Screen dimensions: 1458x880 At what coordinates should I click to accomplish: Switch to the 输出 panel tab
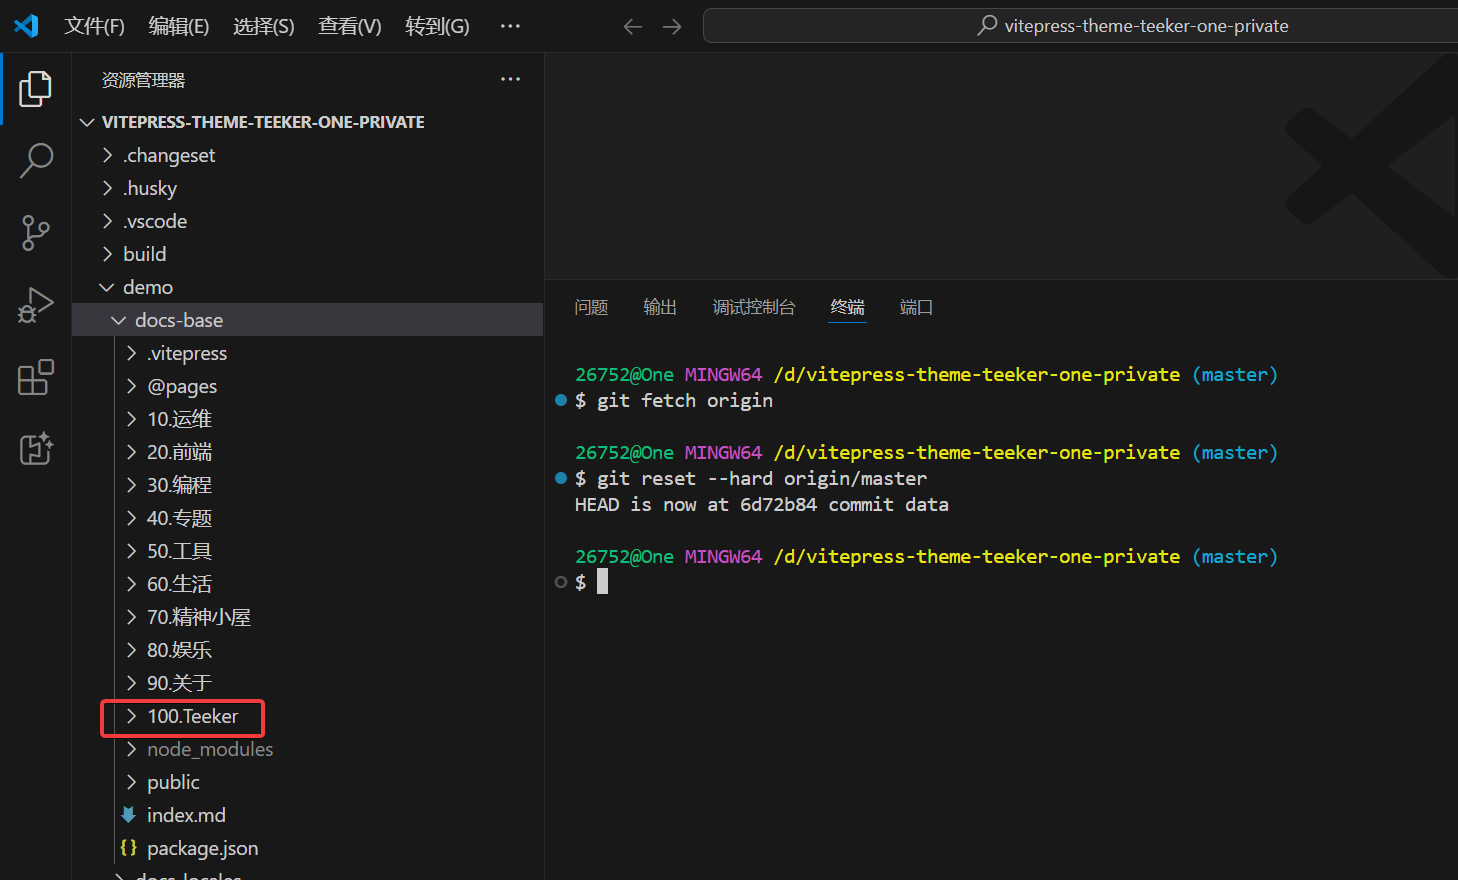660,307
